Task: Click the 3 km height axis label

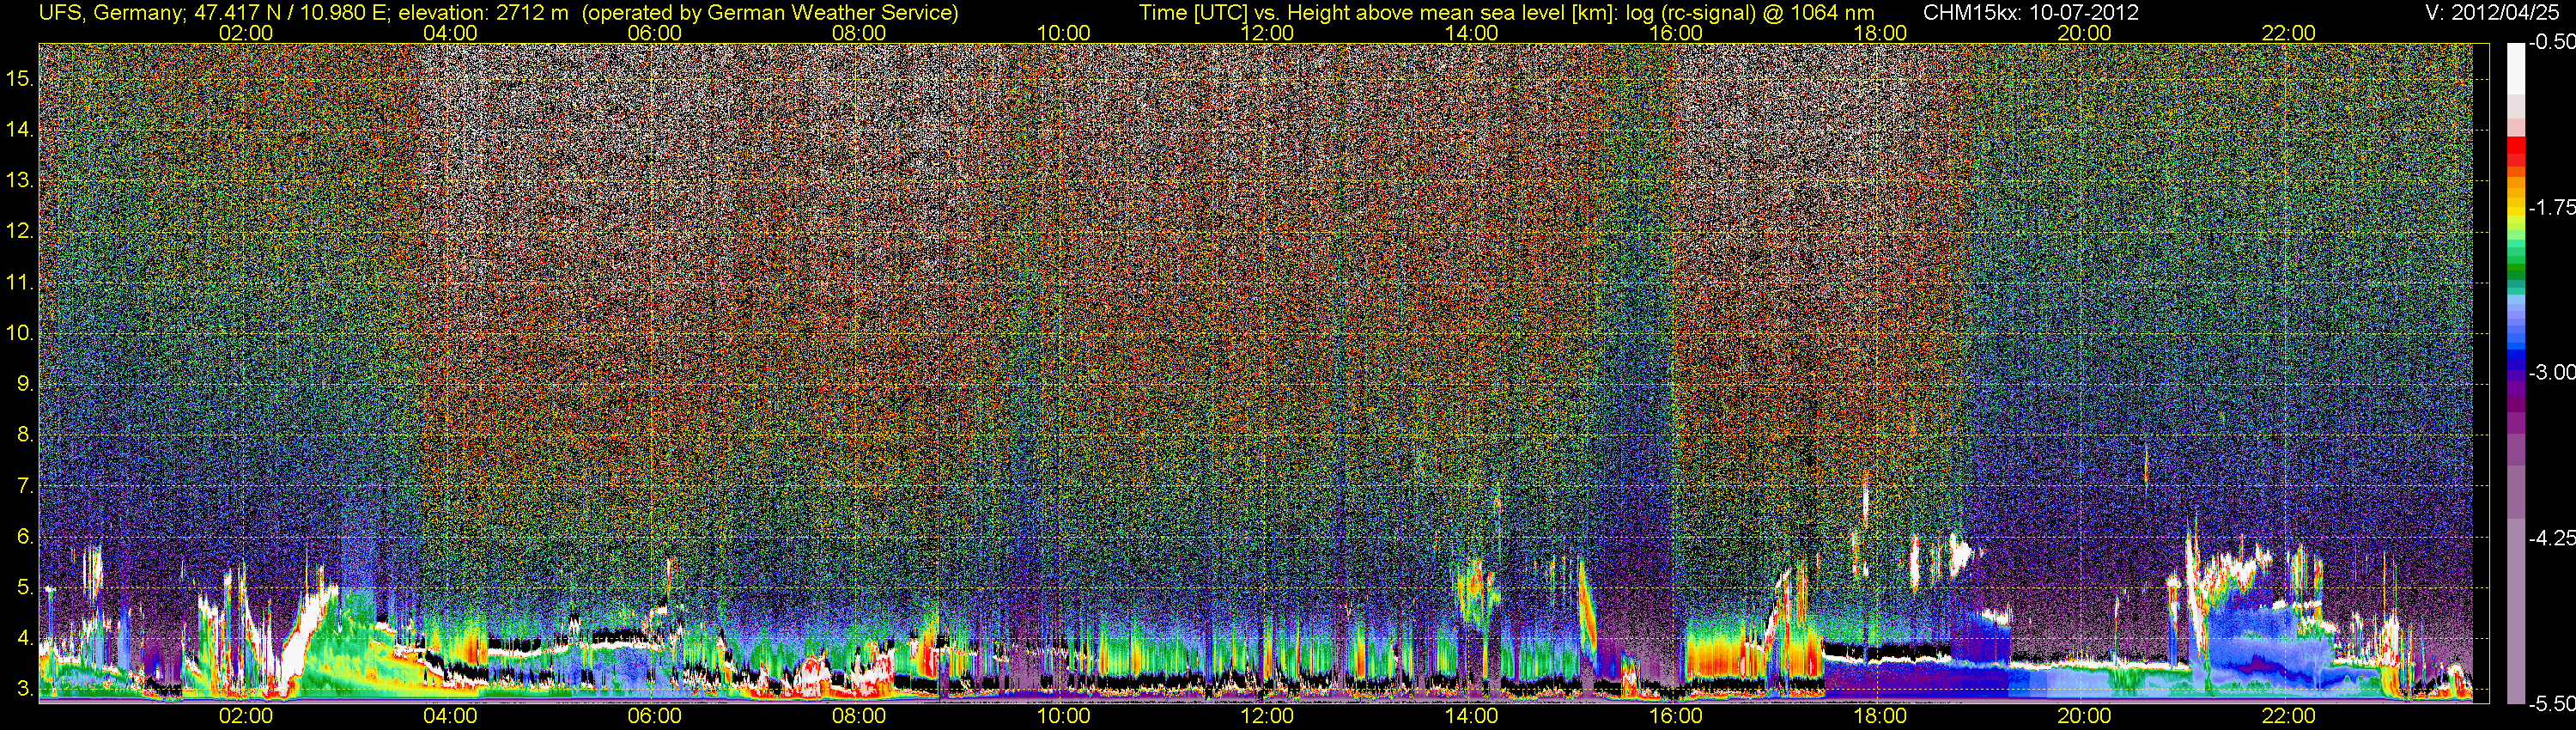Action: tap(24, 689)
